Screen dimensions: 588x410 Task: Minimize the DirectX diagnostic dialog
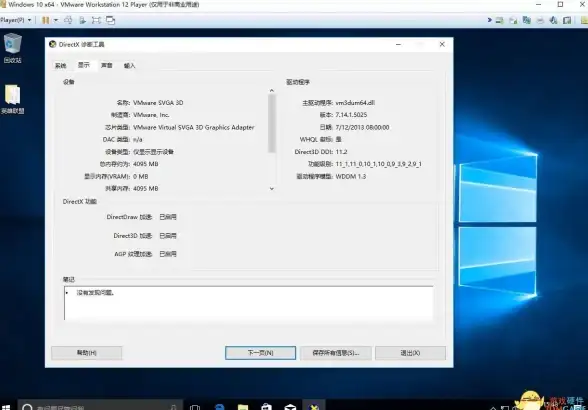[399, 44]
